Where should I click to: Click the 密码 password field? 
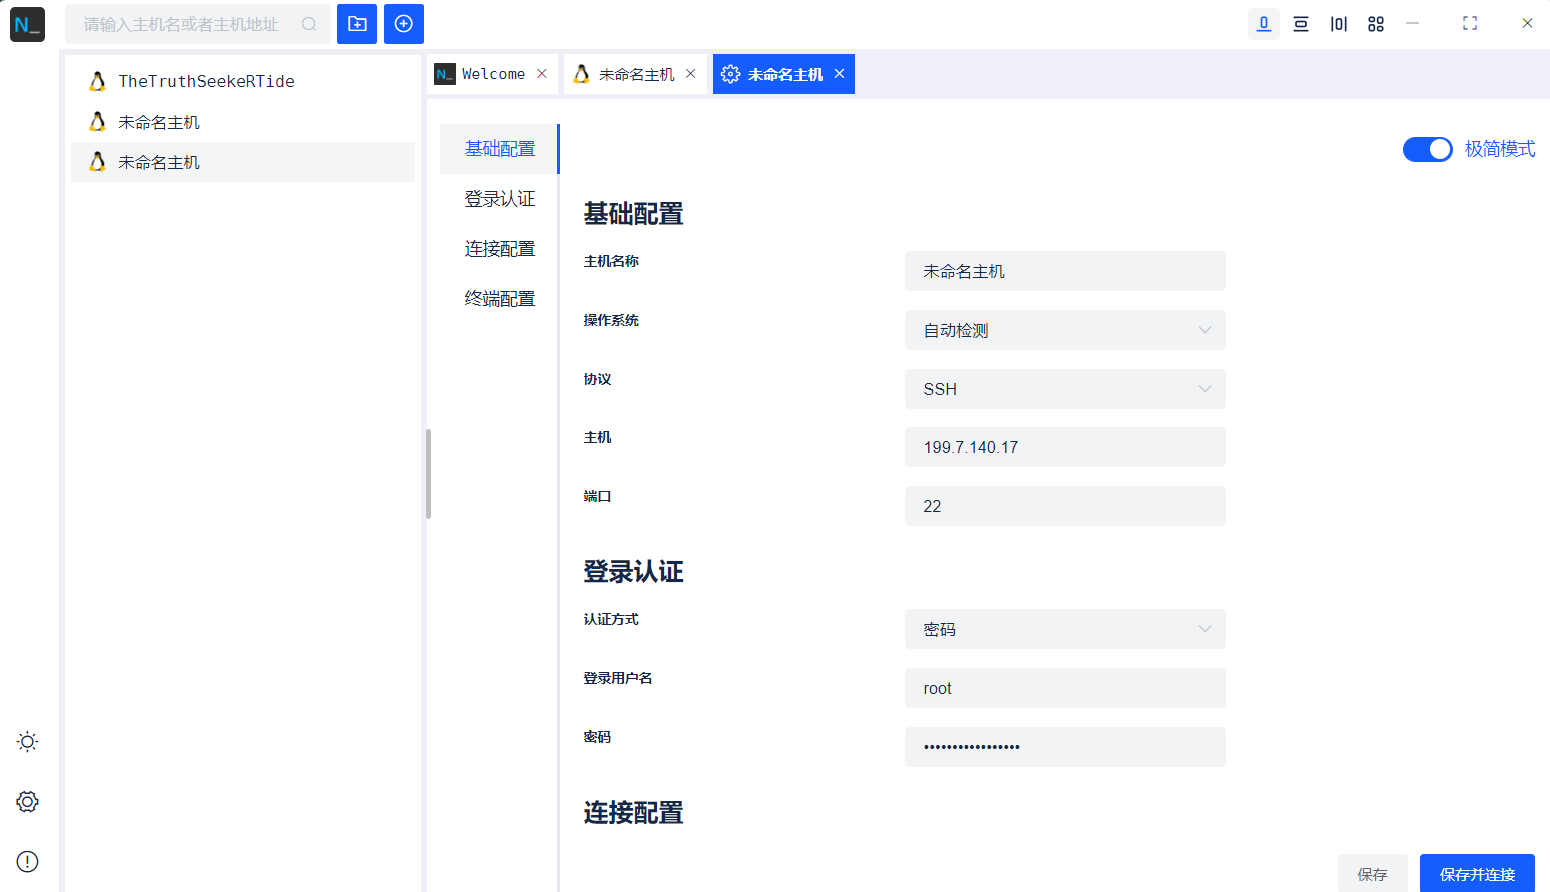(1065, 747)
